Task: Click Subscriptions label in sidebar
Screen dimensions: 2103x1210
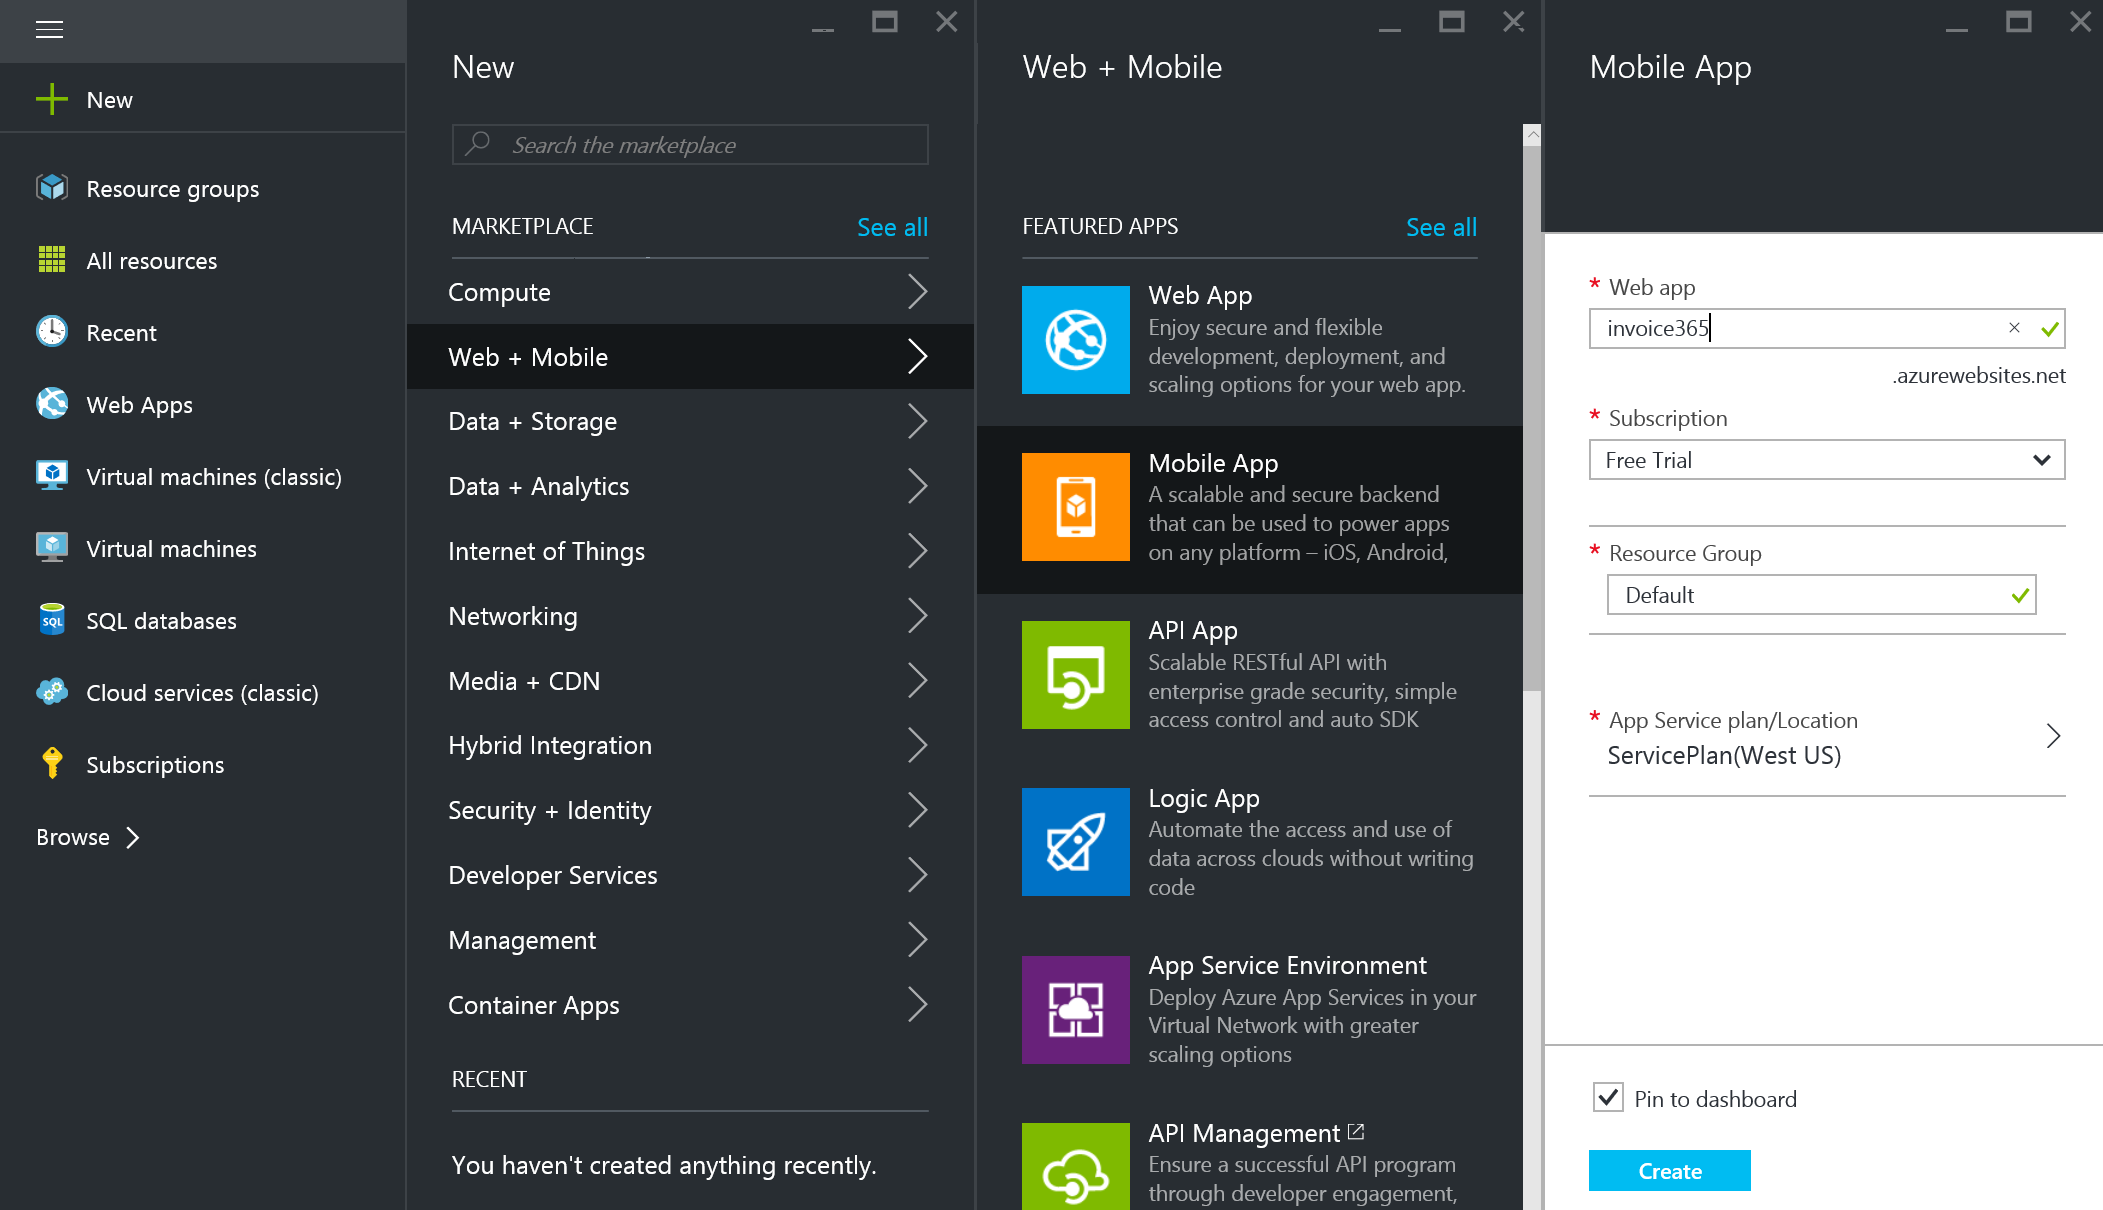Action: [155, 765]
